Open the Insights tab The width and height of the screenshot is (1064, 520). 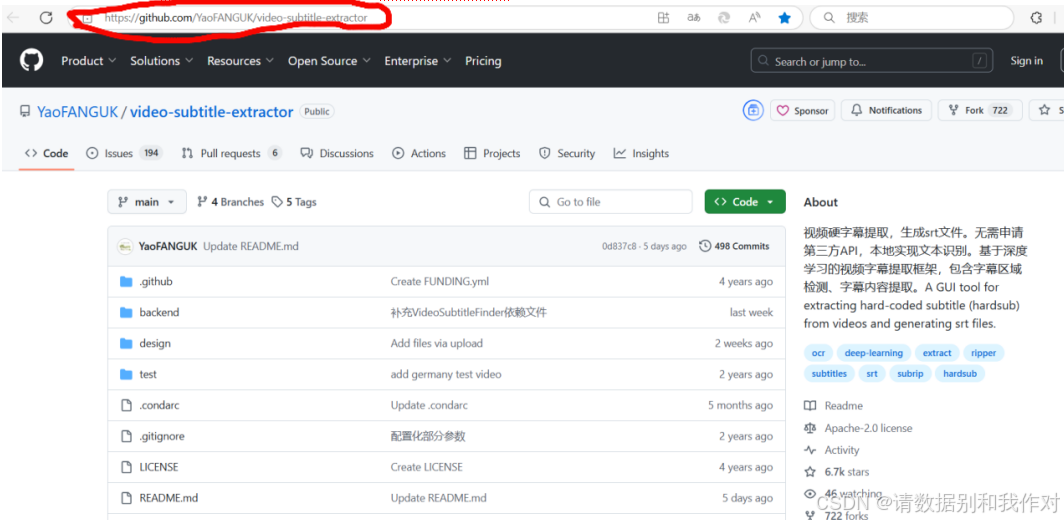pos(641,153)
